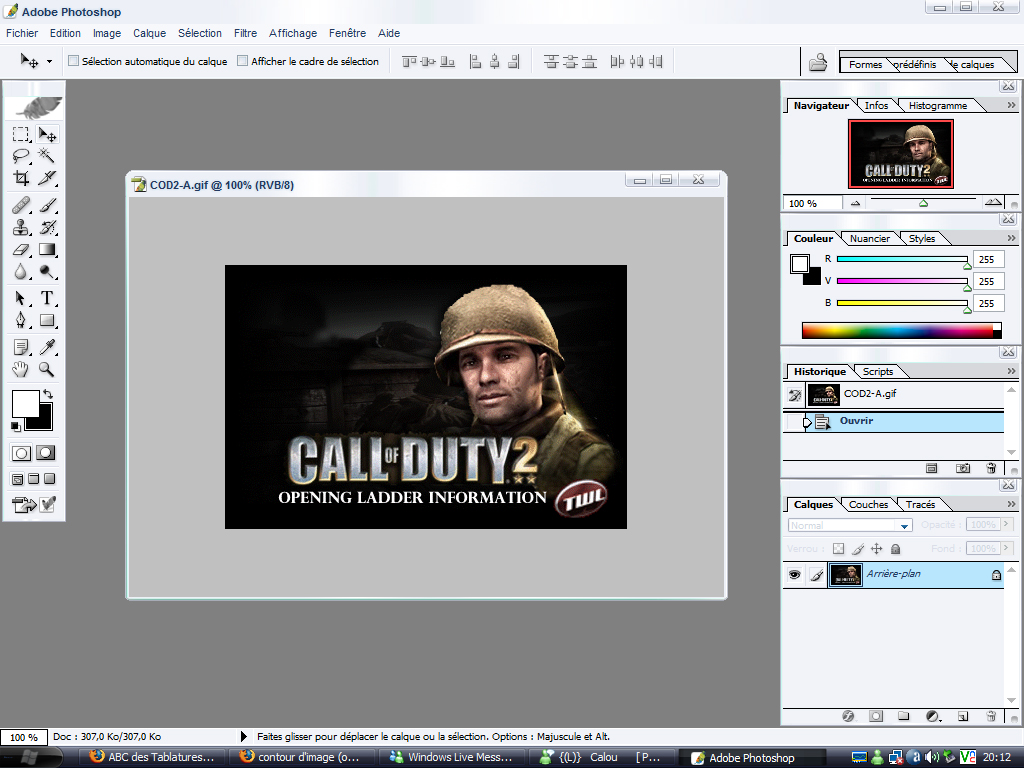Viewport: 1024px width, 768px height.
Task: Create new snapshot camera button in Historique
Action: pyautogui.click(x=963, y=468)
